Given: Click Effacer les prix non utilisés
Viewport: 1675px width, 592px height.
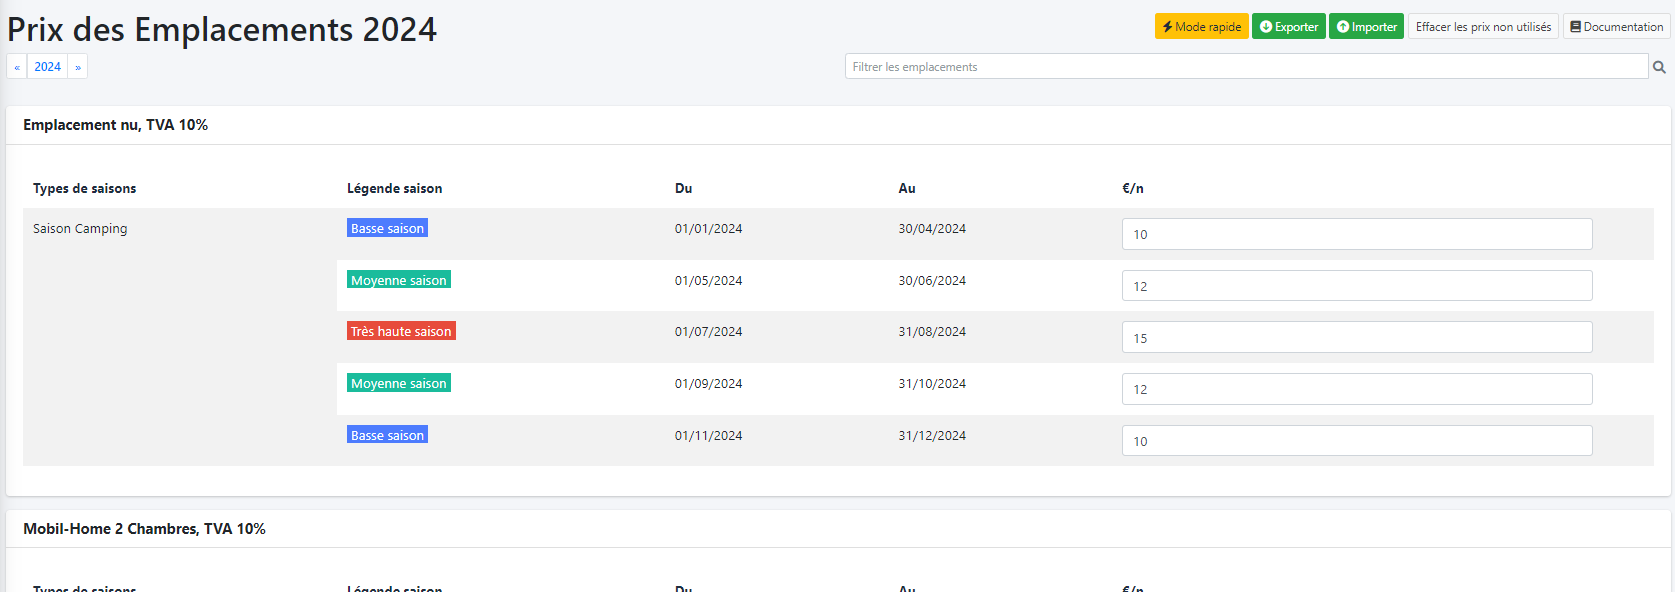Looking at the screenshot, I should point(1483,27).
